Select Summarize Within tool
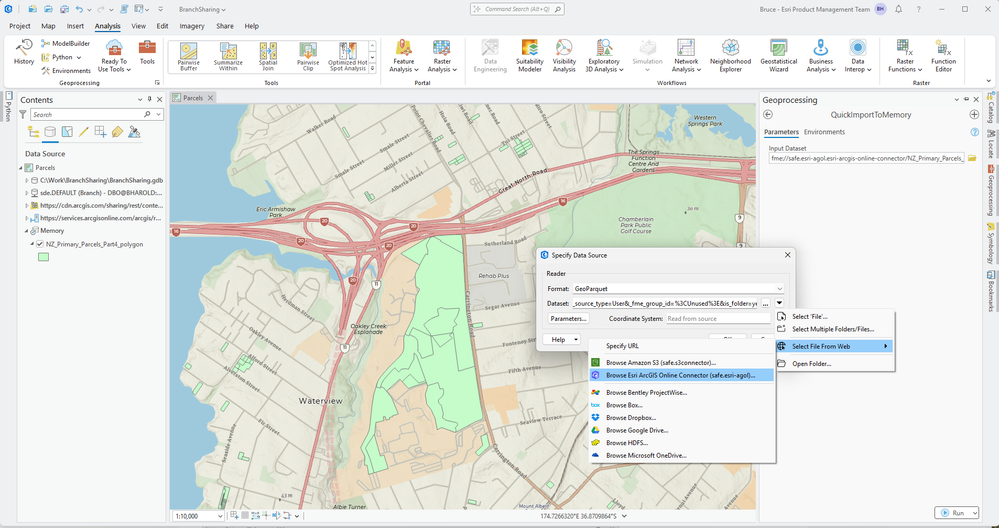Viewport: 999px width, 528px height. (227, 57)
